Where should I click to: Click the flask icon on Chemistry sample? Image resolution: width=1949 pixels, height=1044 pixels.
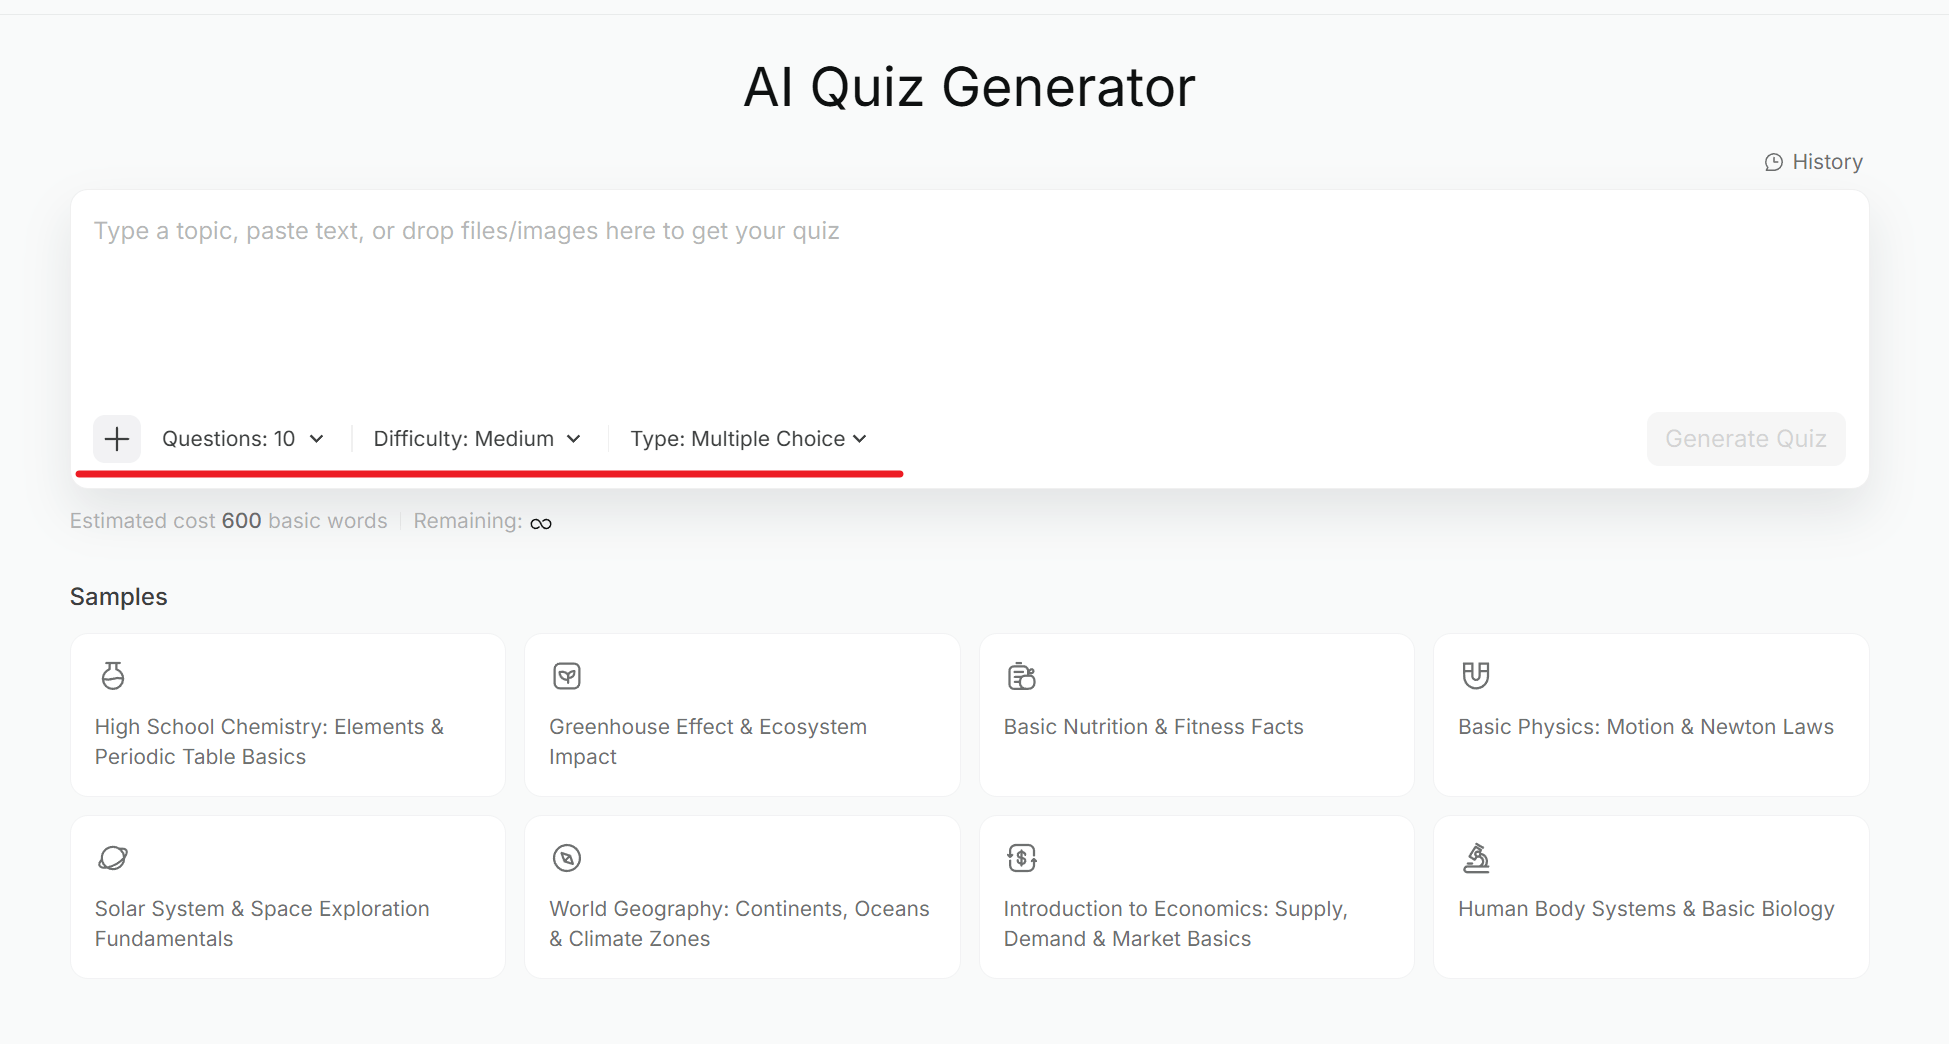pyautogui.click(x=113, y=676)
